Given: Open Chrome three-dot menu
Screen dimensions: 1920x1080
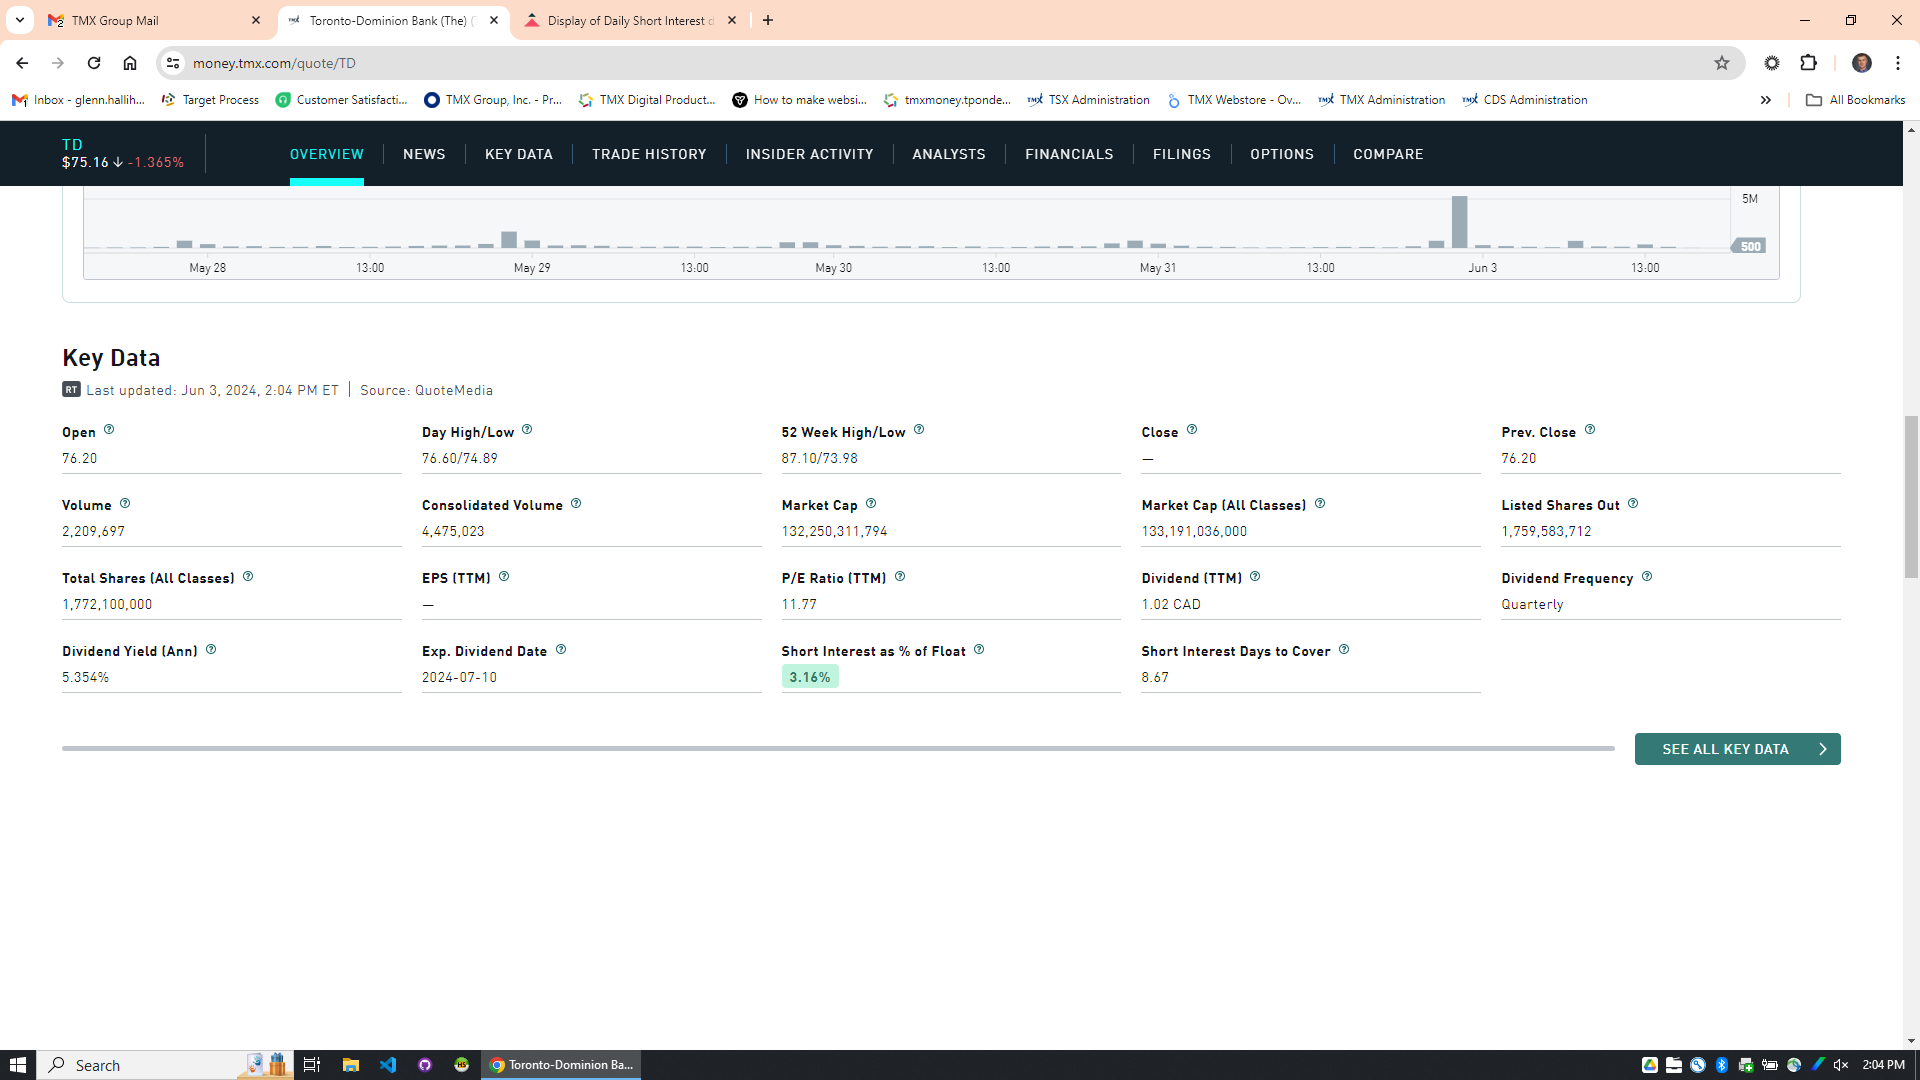Looking at the screenshot, I should [1898, 63].
